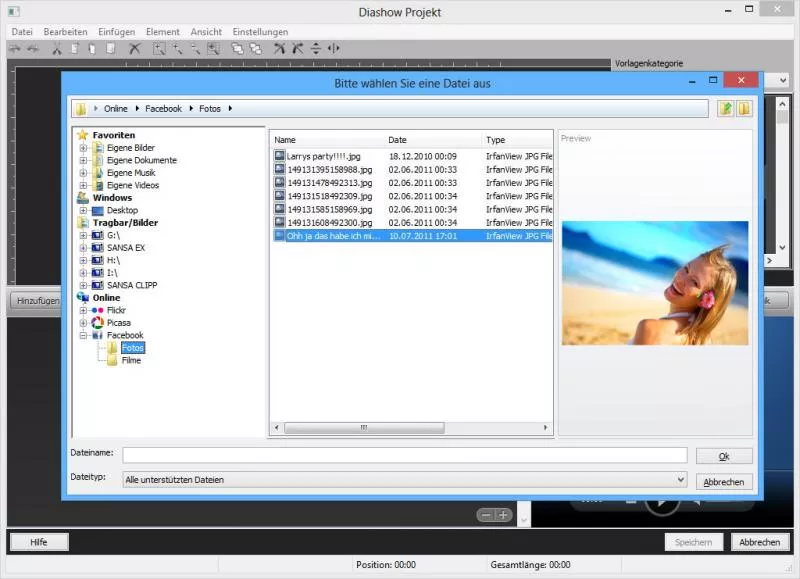
Task: Open the Ansicht menu
Action: click(x=206, y=32)
